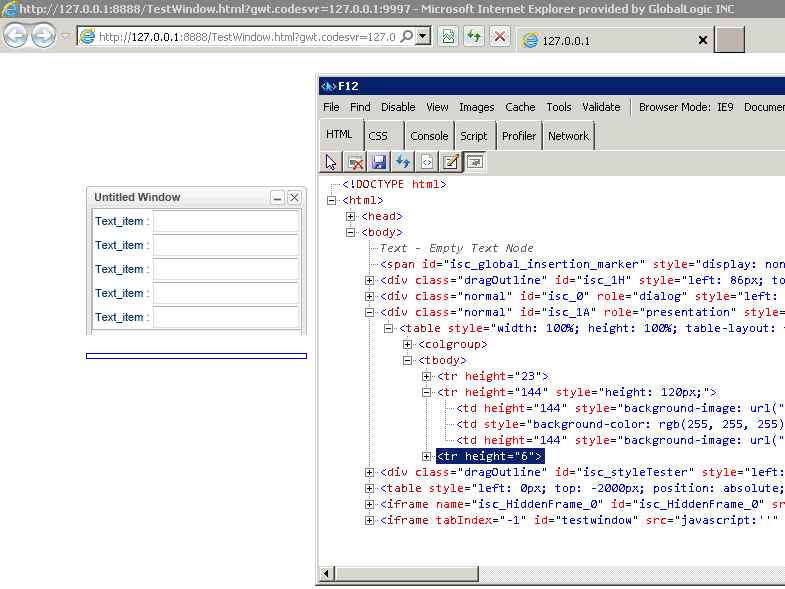Viewport: 785px width, 589px height.
Task: Stop page loading with the red X button
Action: point(500,37)
